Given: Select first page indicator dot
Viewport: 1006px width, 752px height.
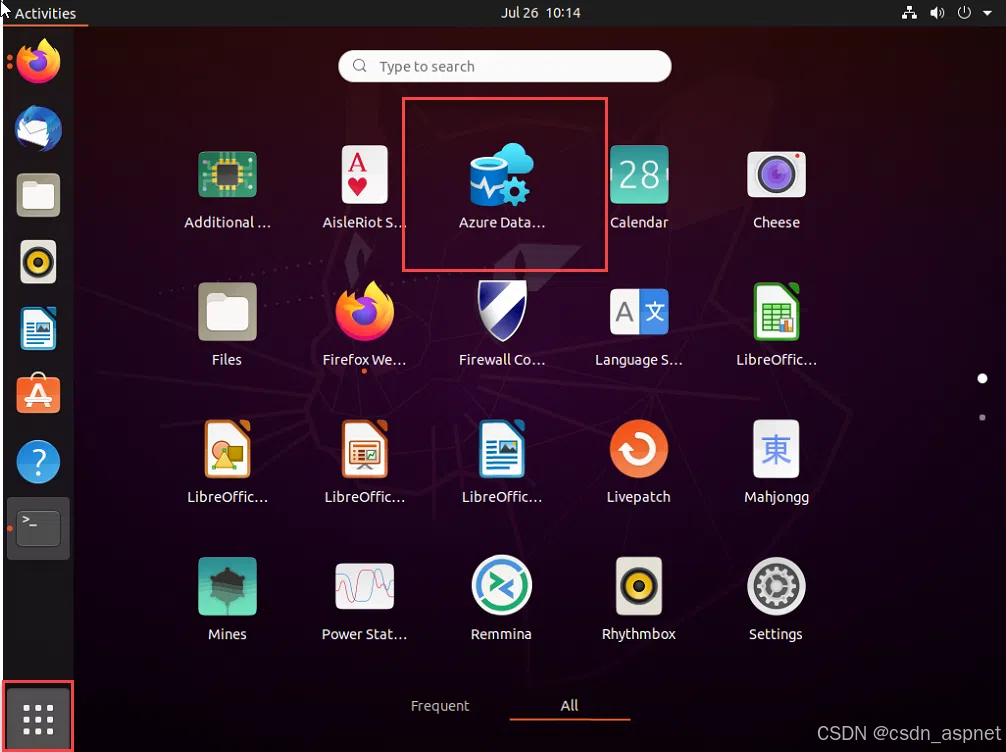Looking at the screenshot, I should (982, 379).
